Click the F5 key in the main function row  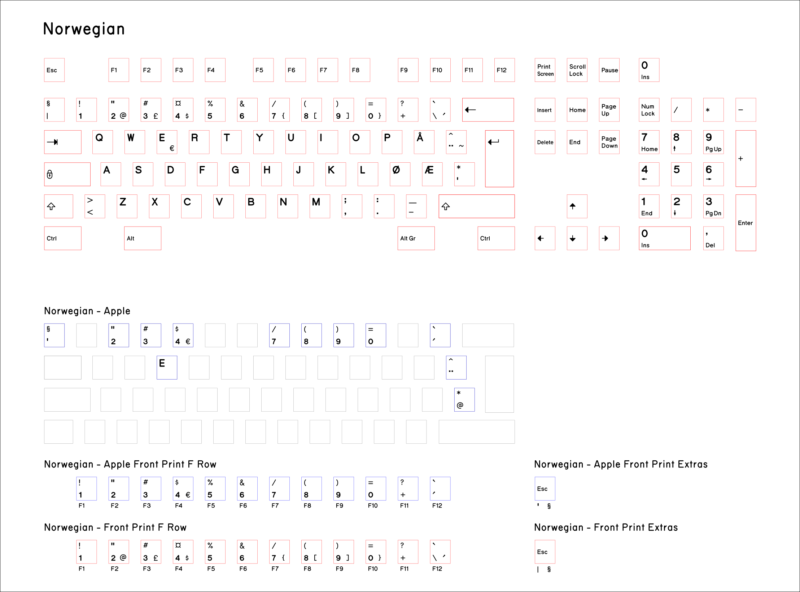click(264, 70)
